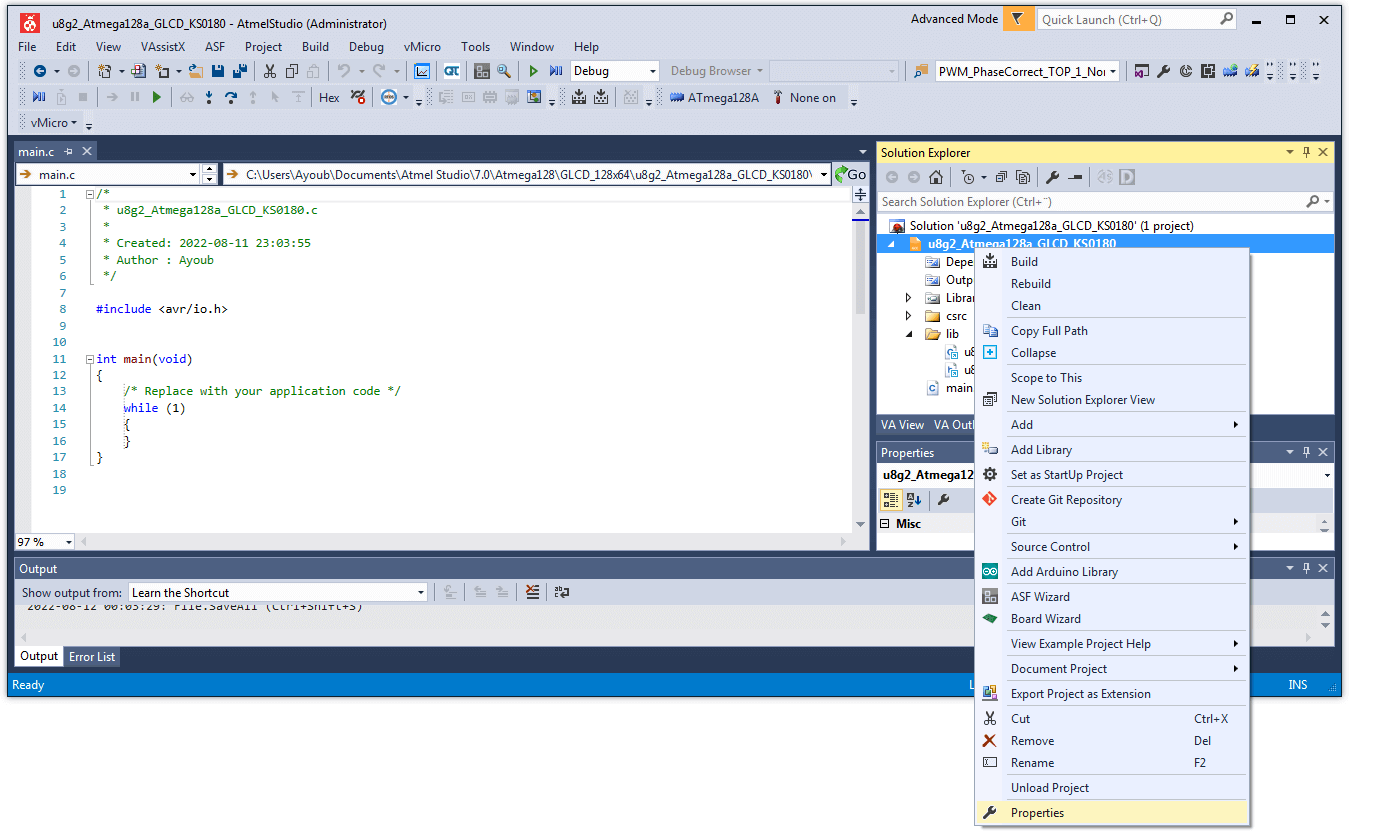Open the ASF menu

click(x=215, y=47)
